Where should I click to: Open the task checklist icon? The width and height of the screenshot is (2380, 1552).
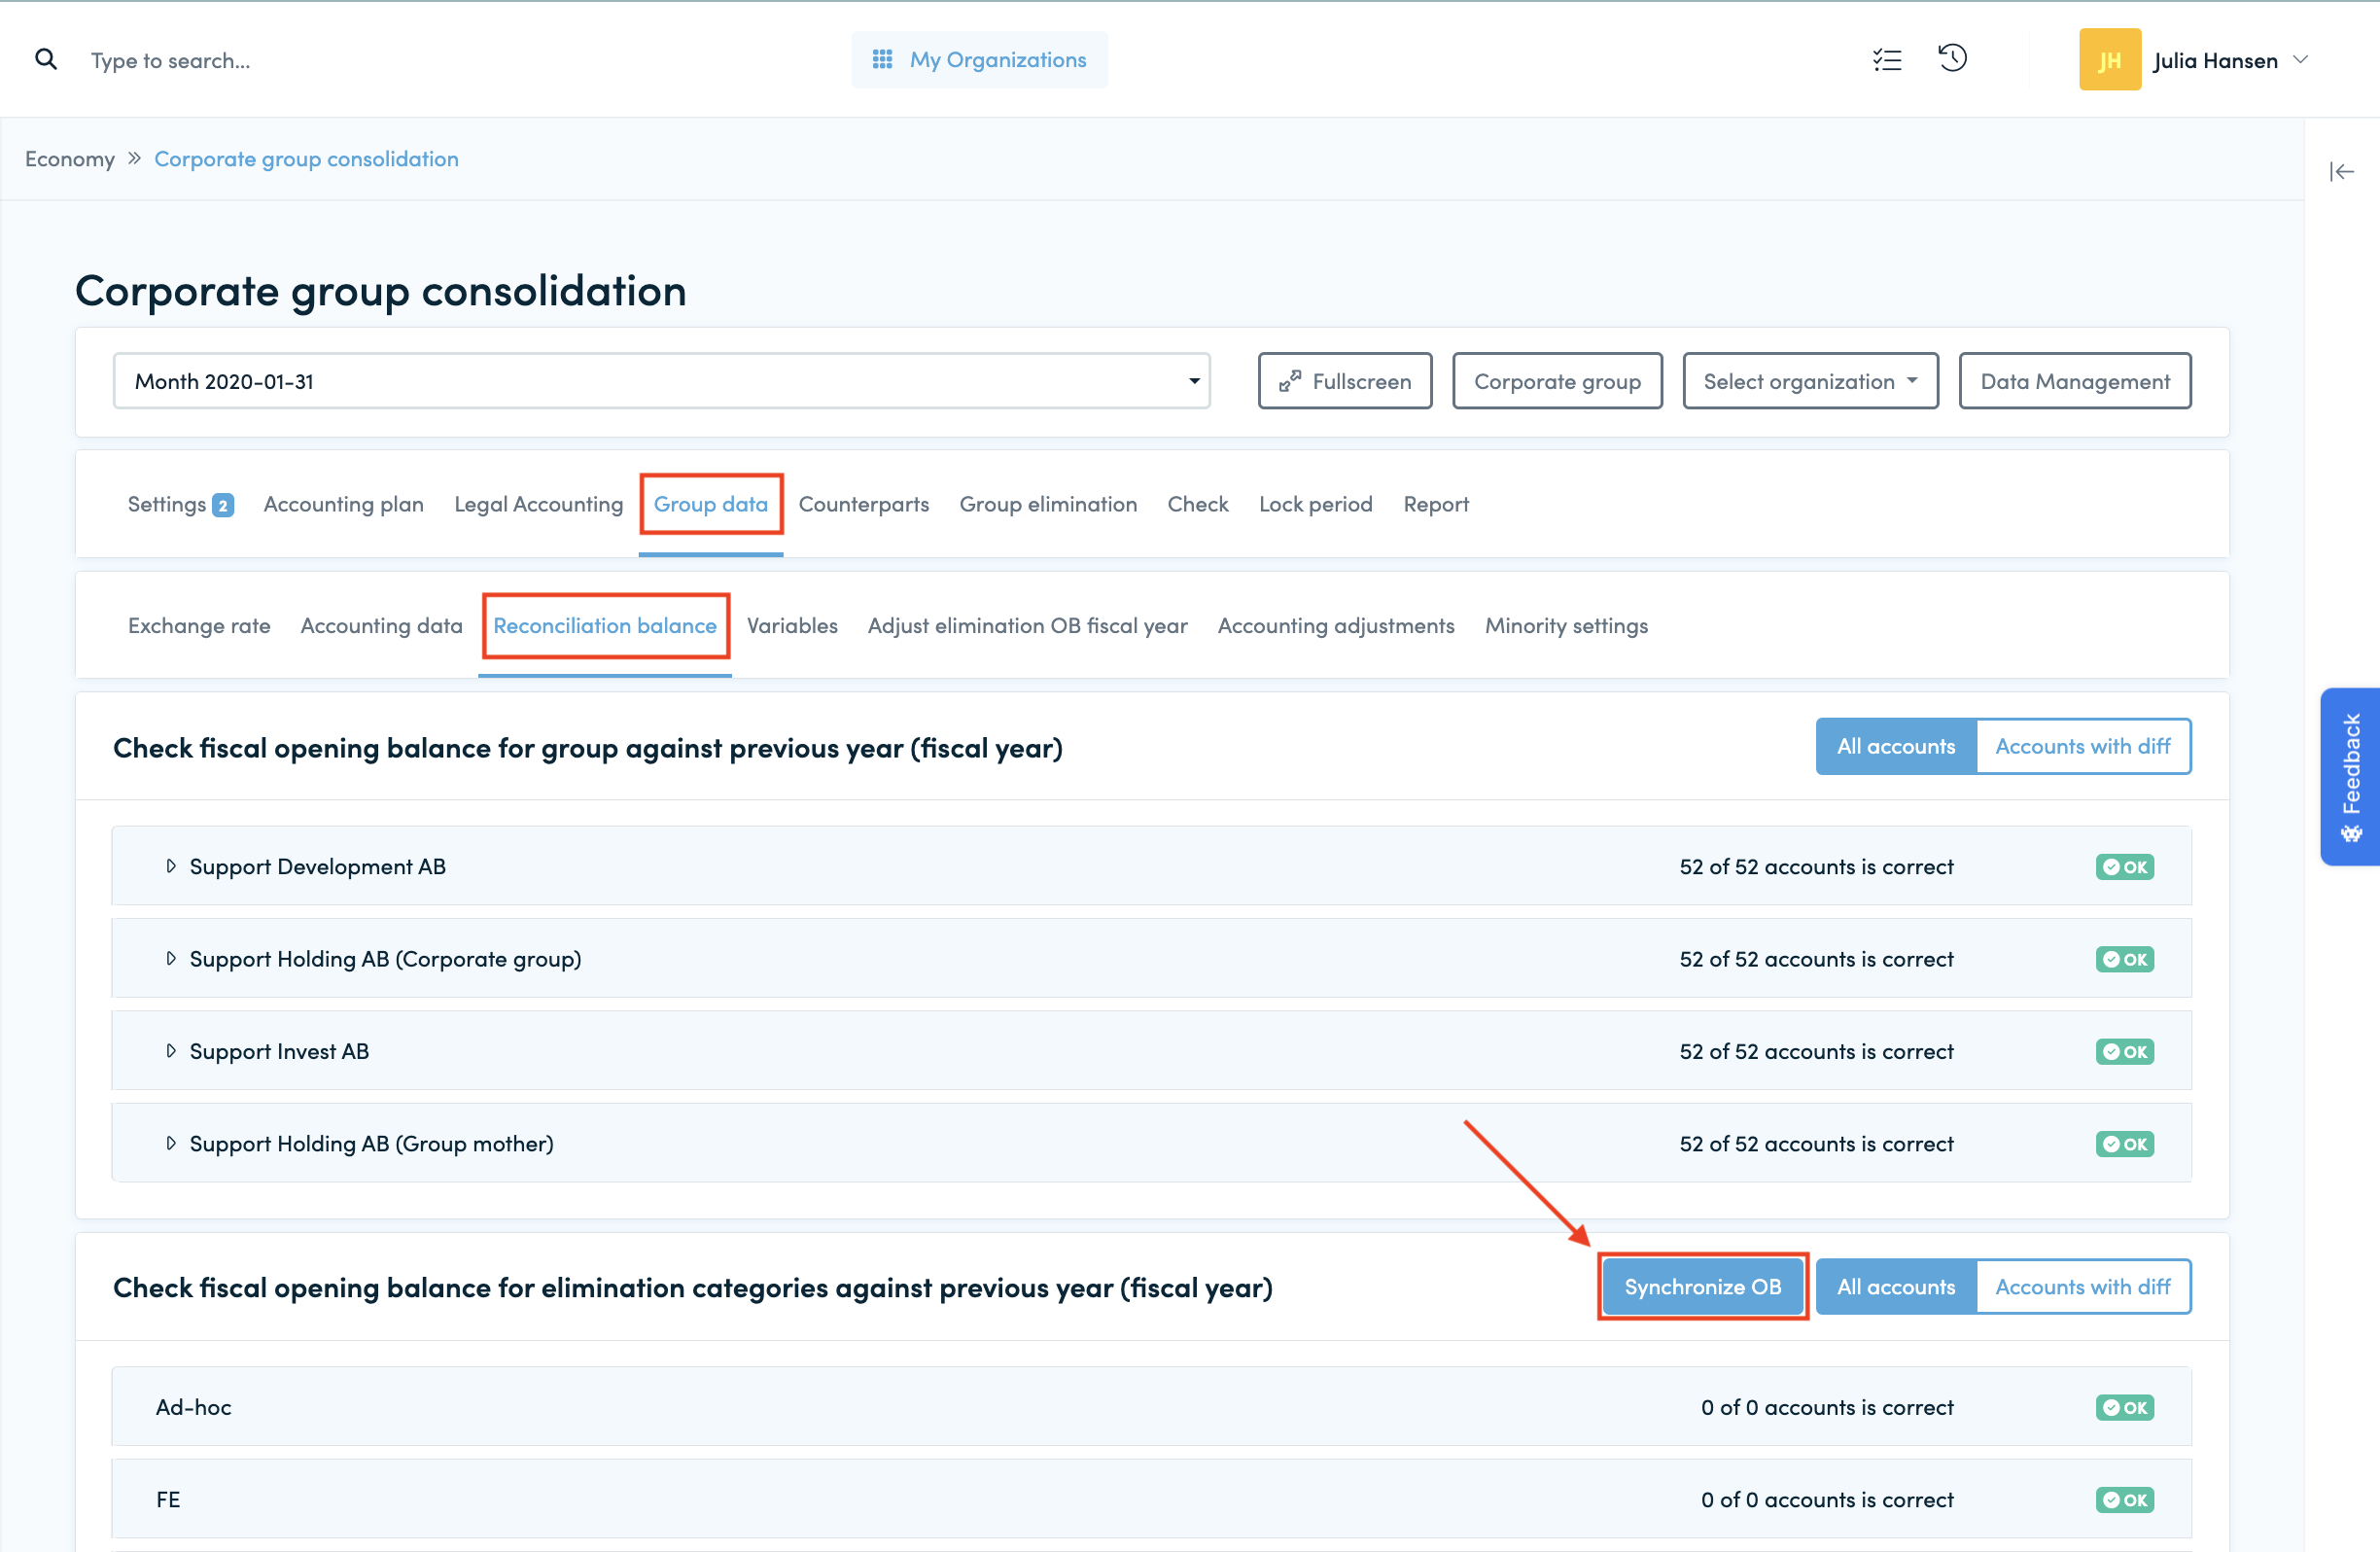[x=1887, y=60]
